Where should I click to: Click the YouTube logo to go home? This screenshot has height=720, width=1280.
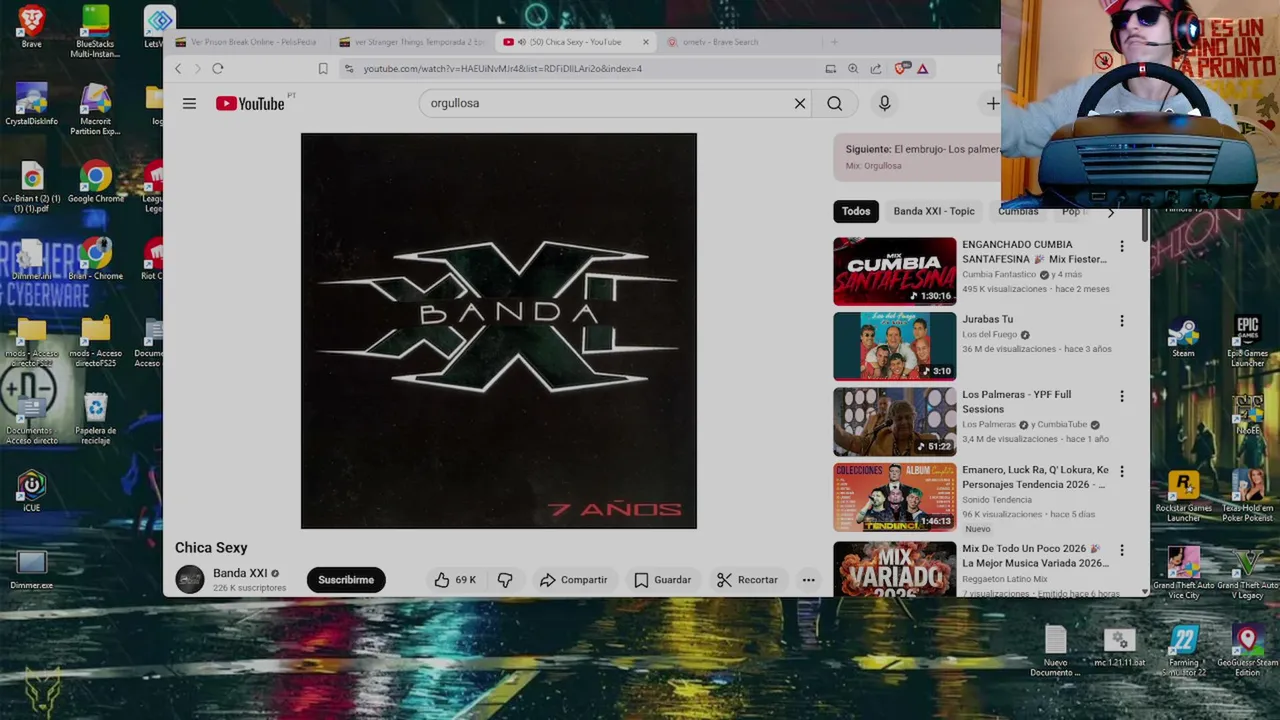point(250,103)
